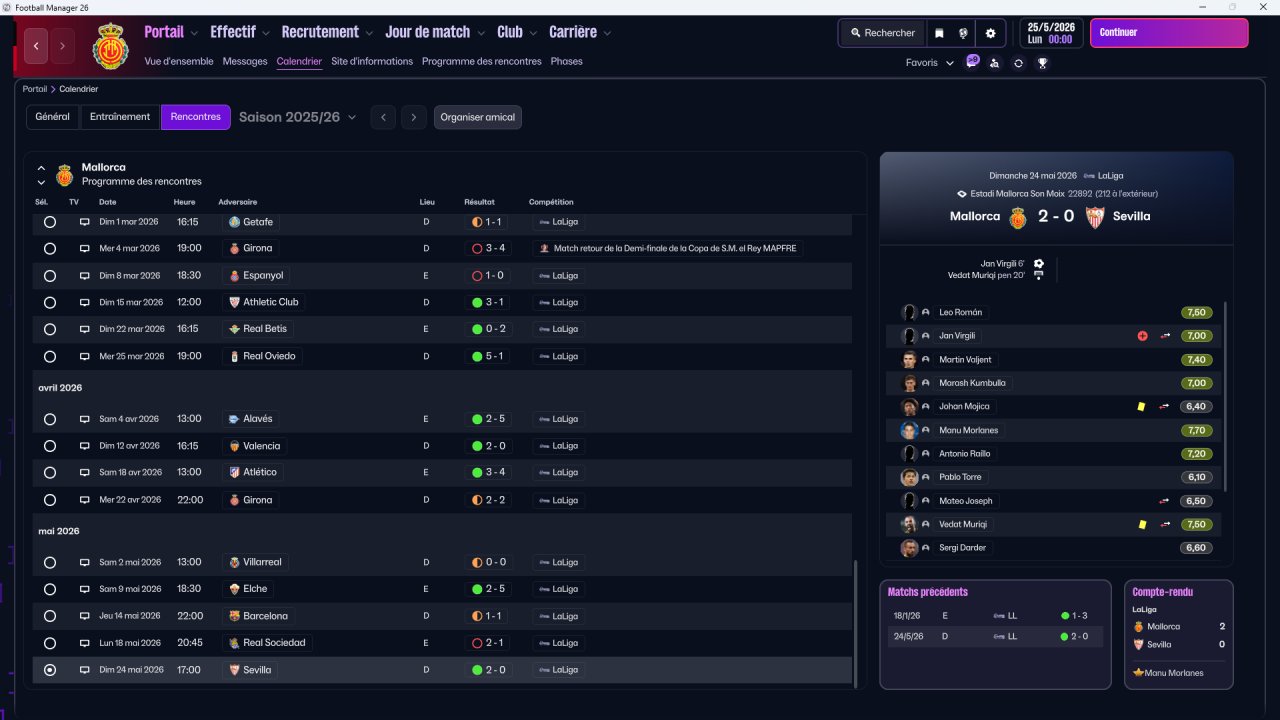This screenshot has height=720, width=1280.
Task: Click the TV icon on the Getafe row
Action: tap(85, 222)
